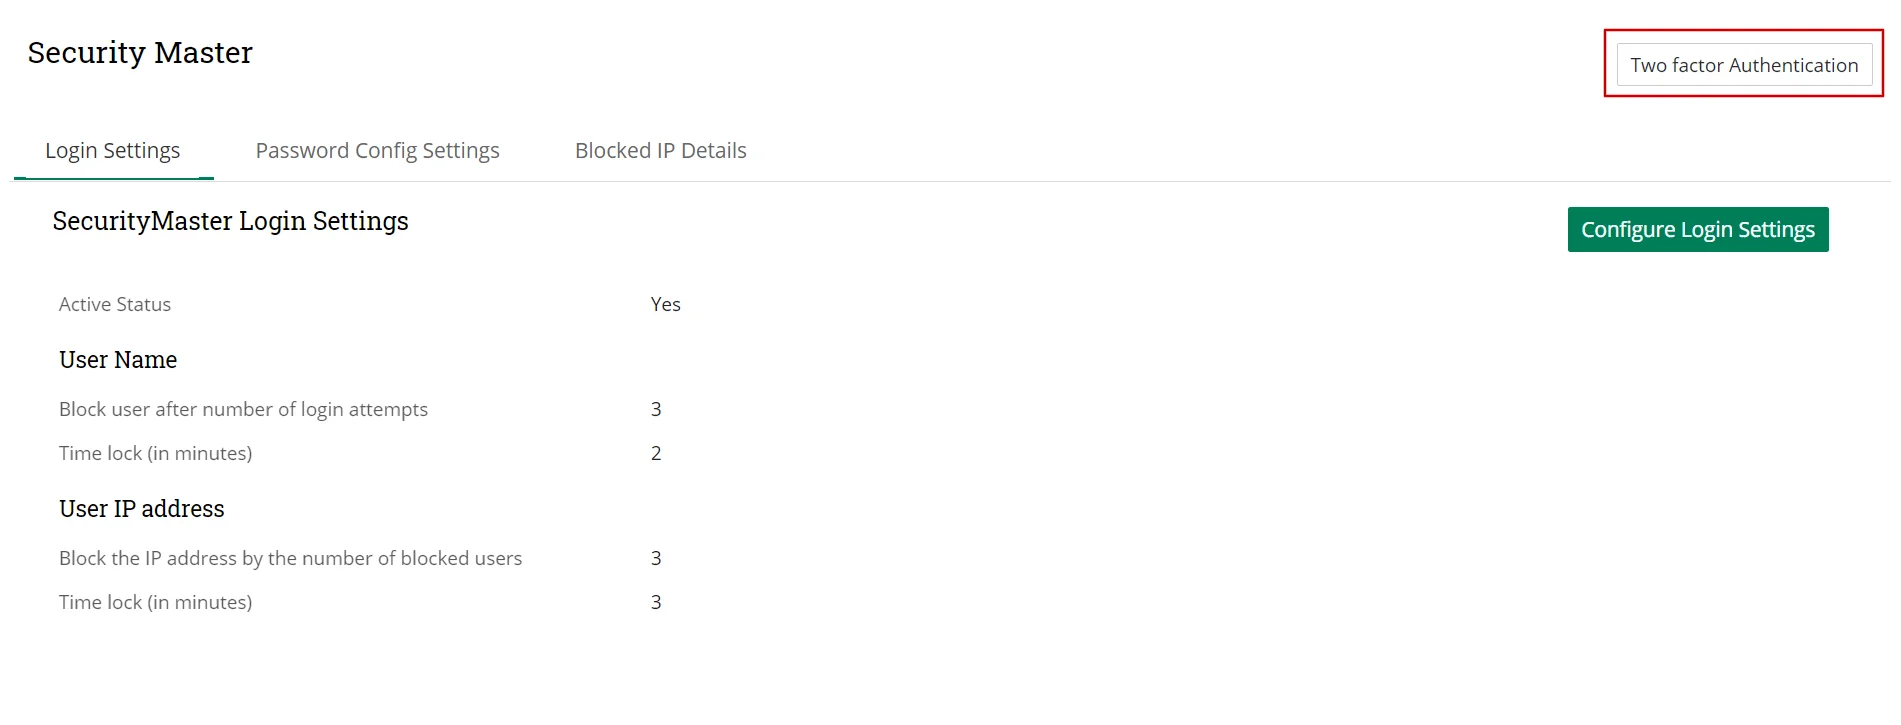1901x725 pixels.
Task: Click Time lock label under User Name
Action: [x=155, y=452]
